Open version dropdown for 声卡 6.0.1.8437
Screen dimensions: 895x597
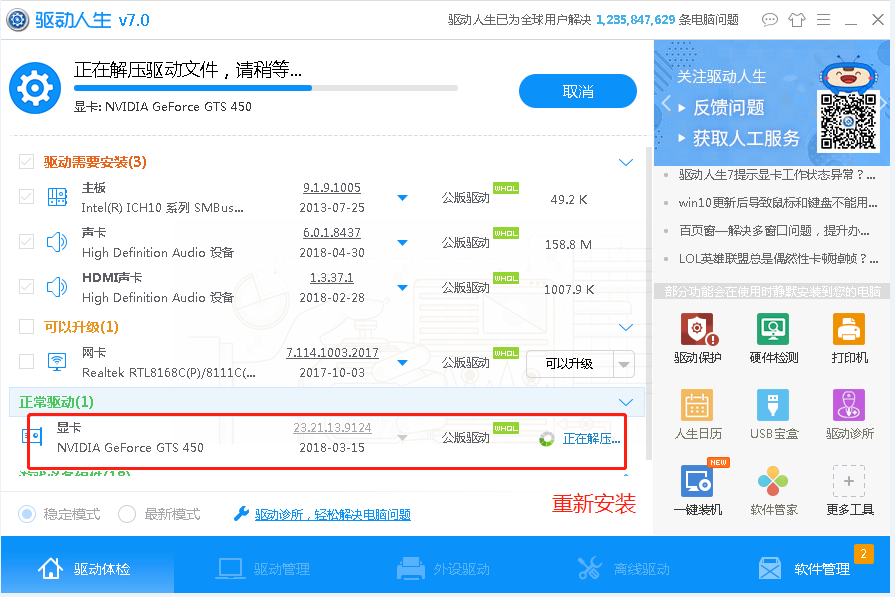[x=402, y=243]
